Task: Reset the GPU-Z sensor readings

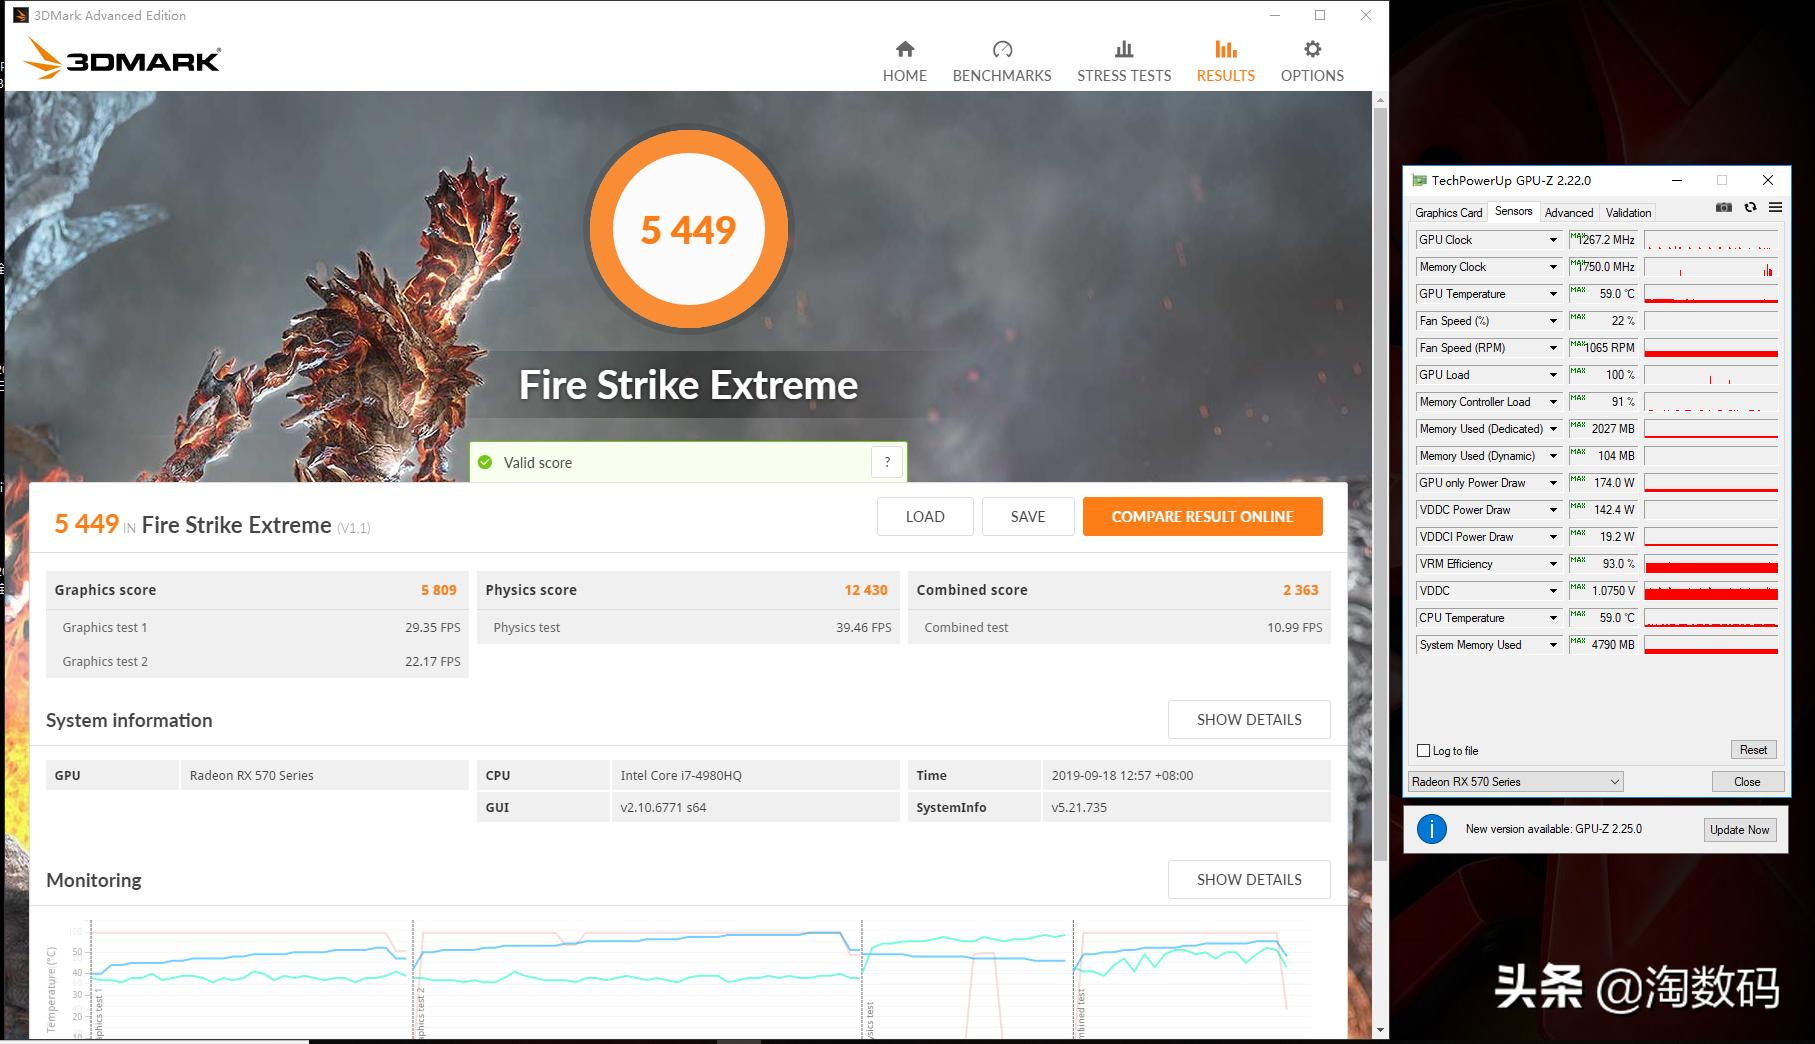Action: click(1753, 750)
